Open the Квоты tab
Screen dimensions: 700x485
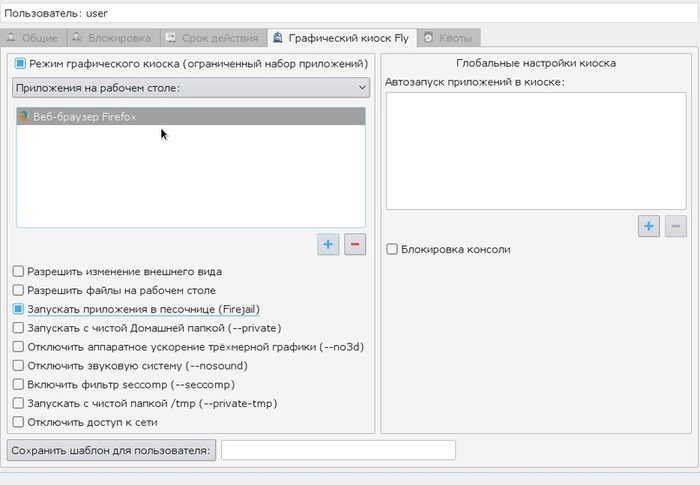[x=449, y=38]
